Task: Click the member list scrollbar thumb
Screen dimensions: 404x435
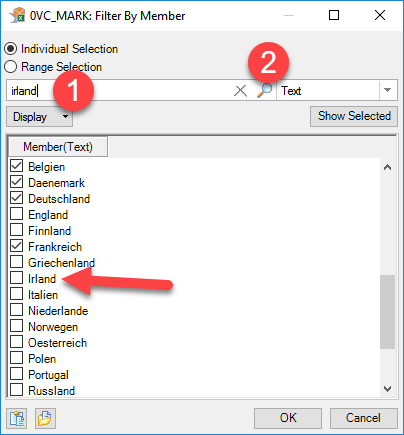Action: (x=387, y=312)
